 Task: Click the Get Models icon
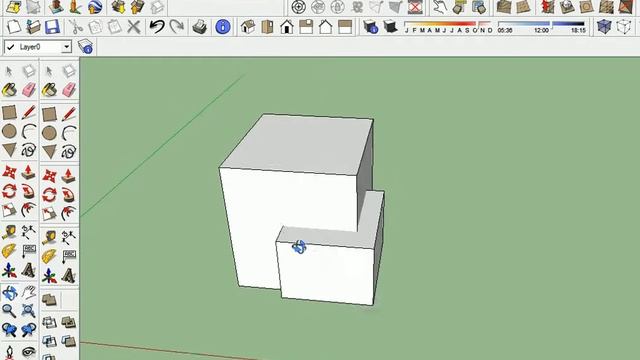[118, 7]
